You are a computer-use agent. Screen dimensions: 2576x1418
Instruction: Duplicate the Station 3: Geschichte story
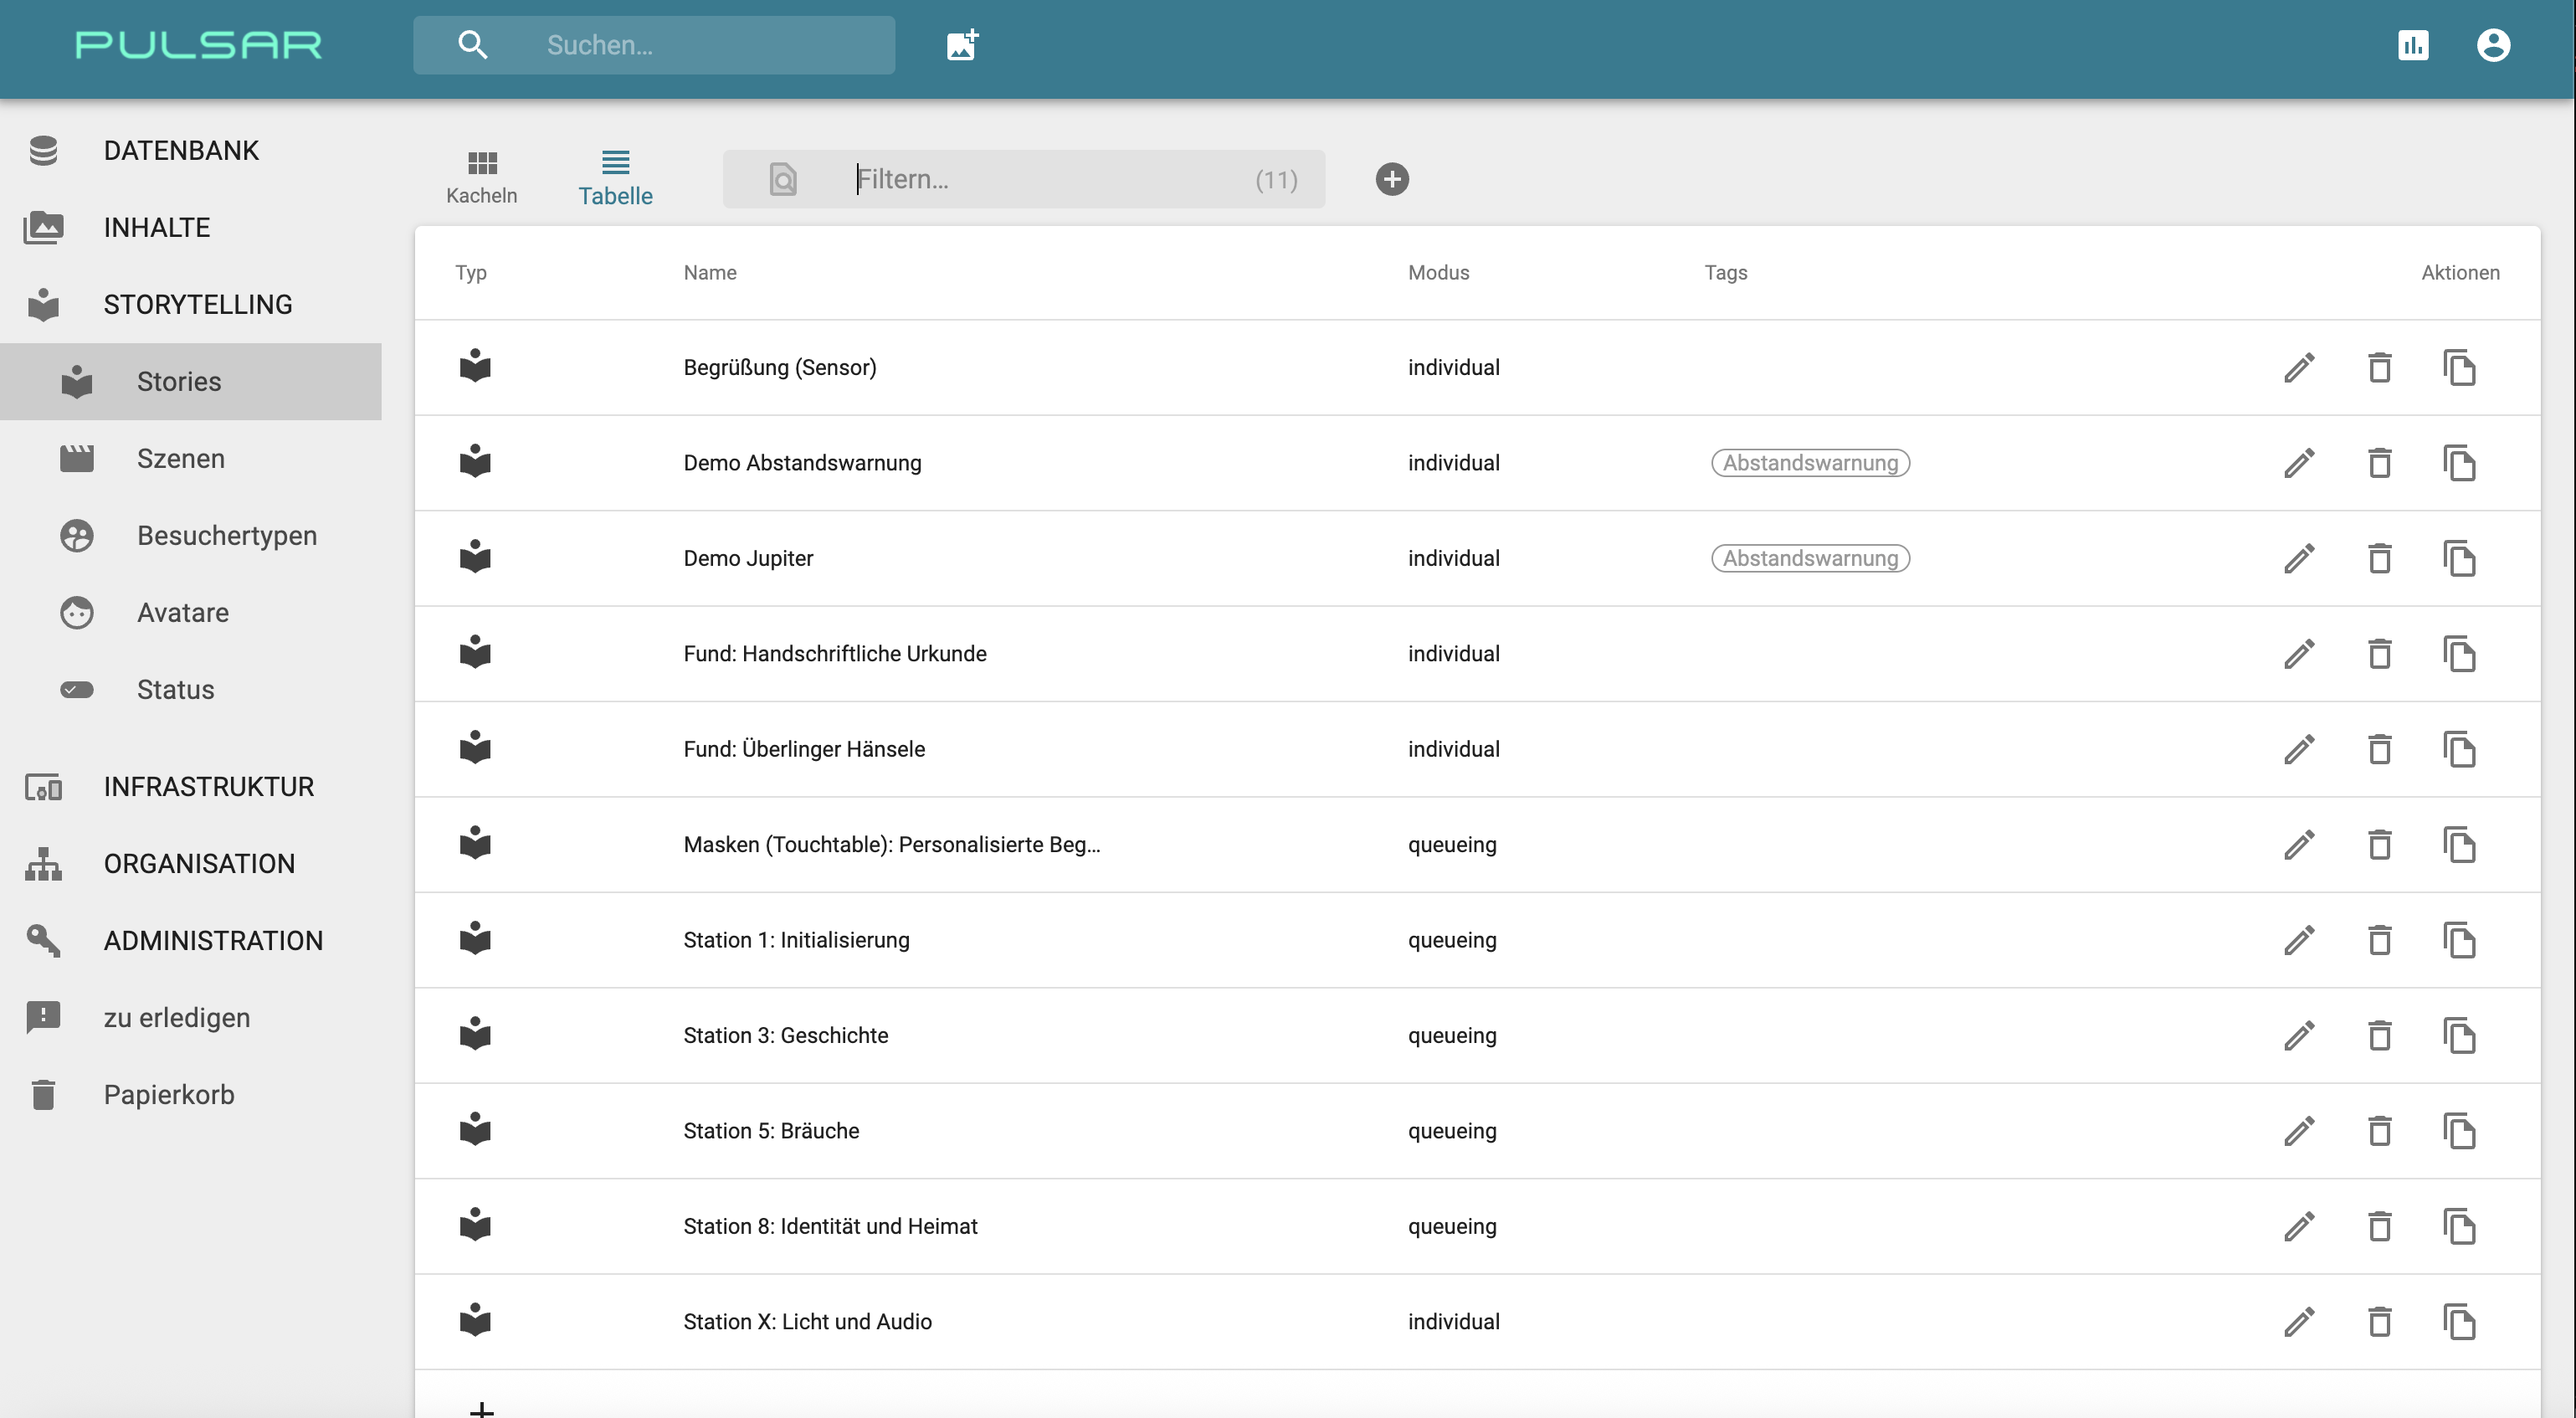coord(2459,1035)
